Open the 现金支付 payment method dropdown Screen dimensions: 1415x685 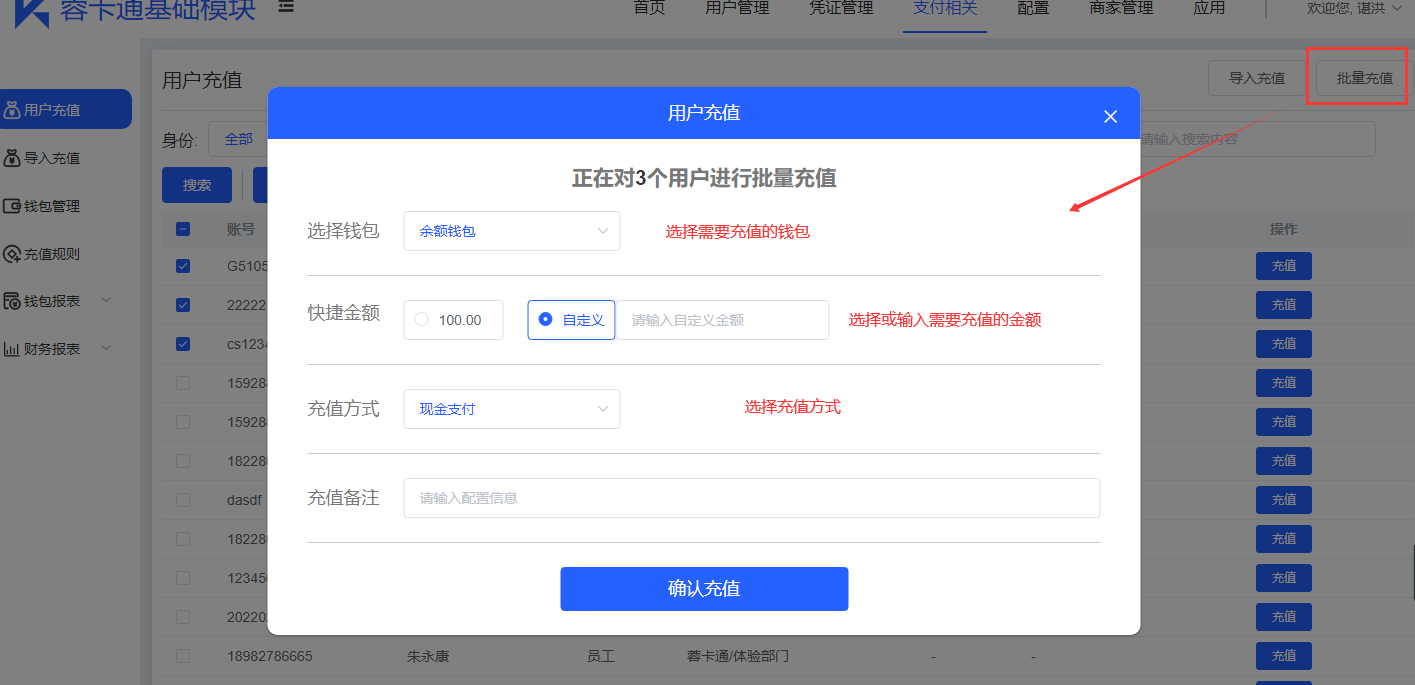point(511,409)
